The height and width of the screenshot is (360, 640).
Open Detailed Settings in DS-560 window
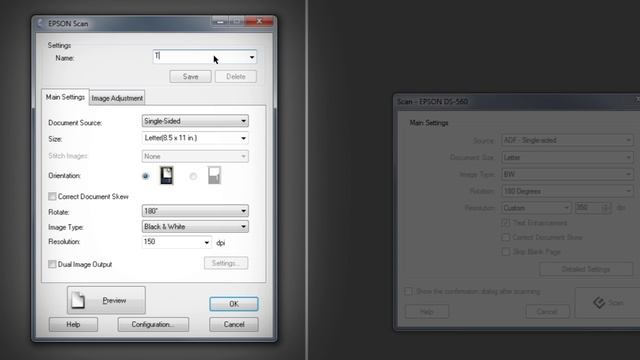tap(586, 269)
